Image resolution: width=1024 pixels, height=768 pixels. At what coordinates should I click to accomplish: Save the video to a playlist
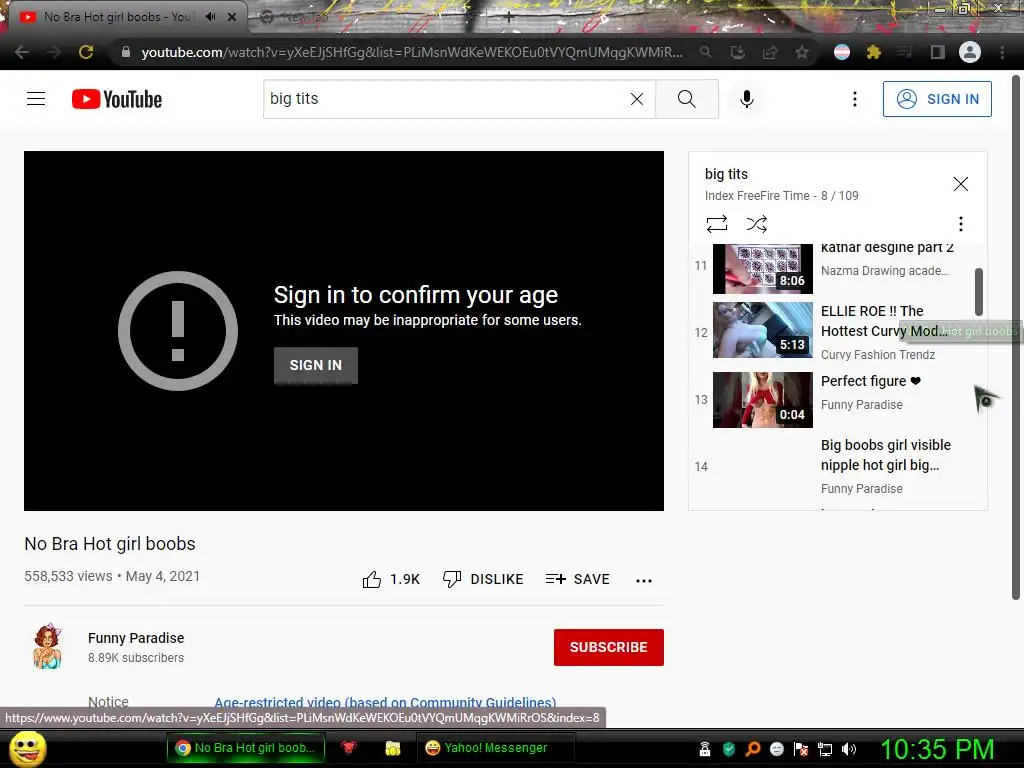pyautogui.click(x=577, y=579)
